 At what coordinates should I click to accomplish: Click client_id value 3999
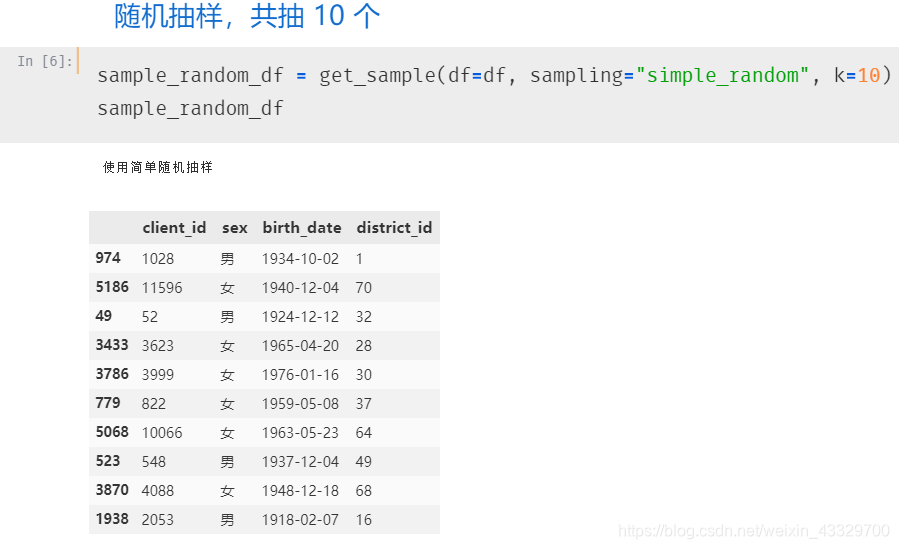tap(158, 375)
